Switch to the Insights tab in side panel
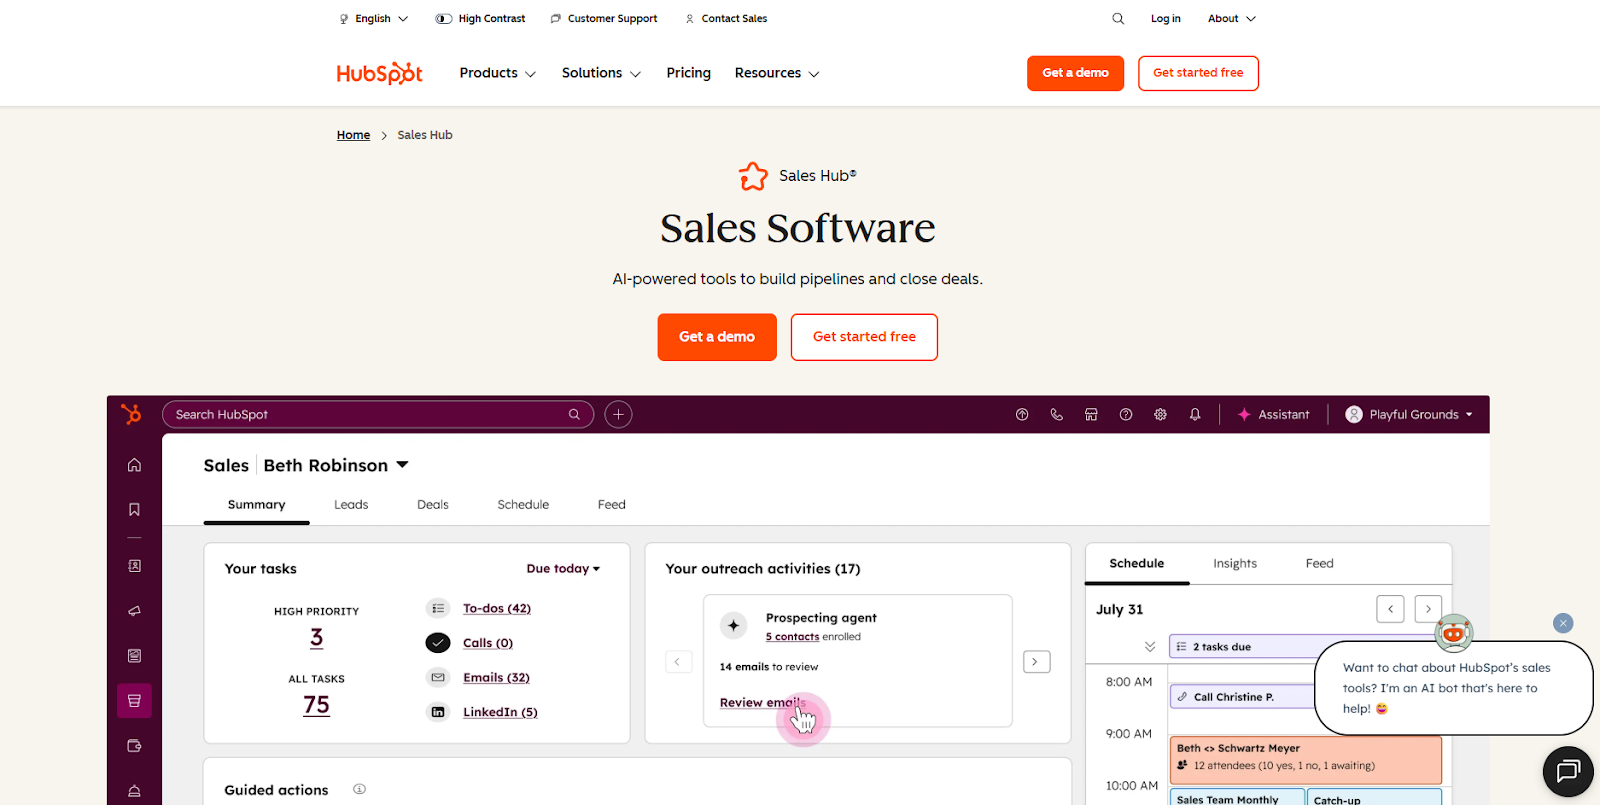The height and width of the screenshot is (805, 1600). [x=1235, y=564]
